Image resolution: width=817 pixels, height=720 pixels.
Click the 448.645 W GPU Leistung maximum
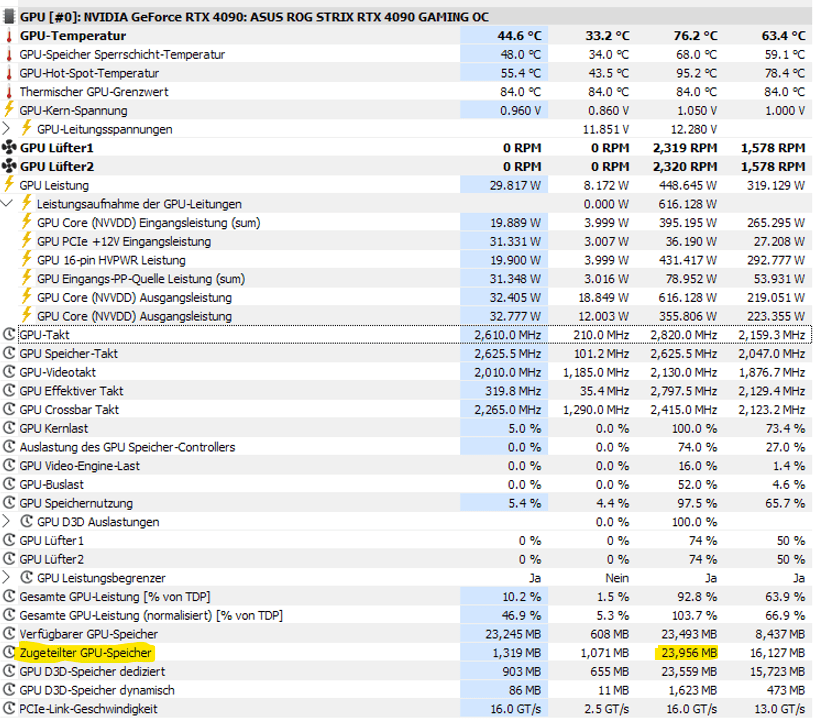coord(688,185)
